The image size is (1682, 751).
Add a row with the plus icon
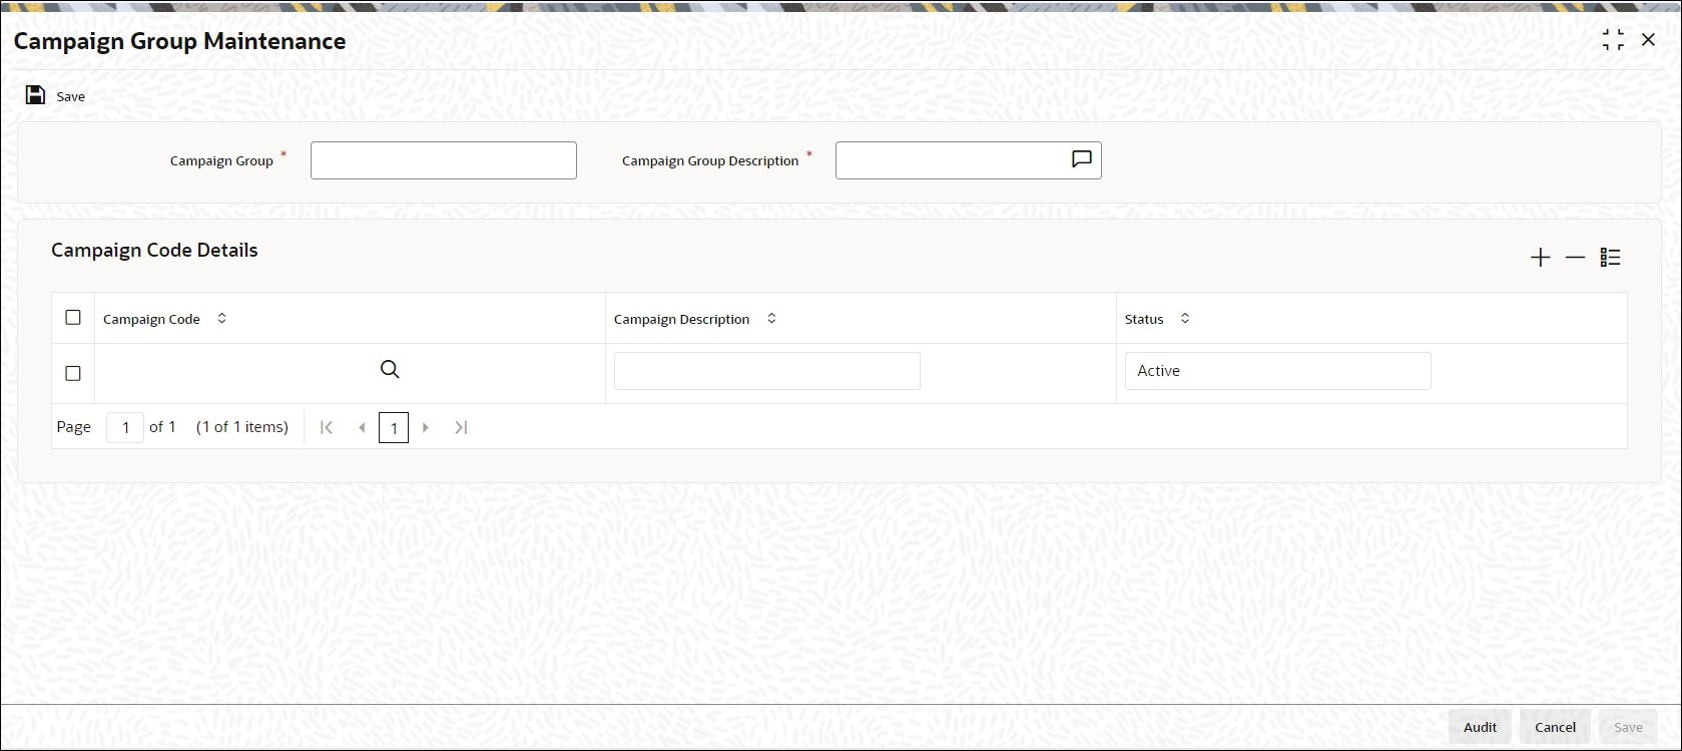[1540, 258]
